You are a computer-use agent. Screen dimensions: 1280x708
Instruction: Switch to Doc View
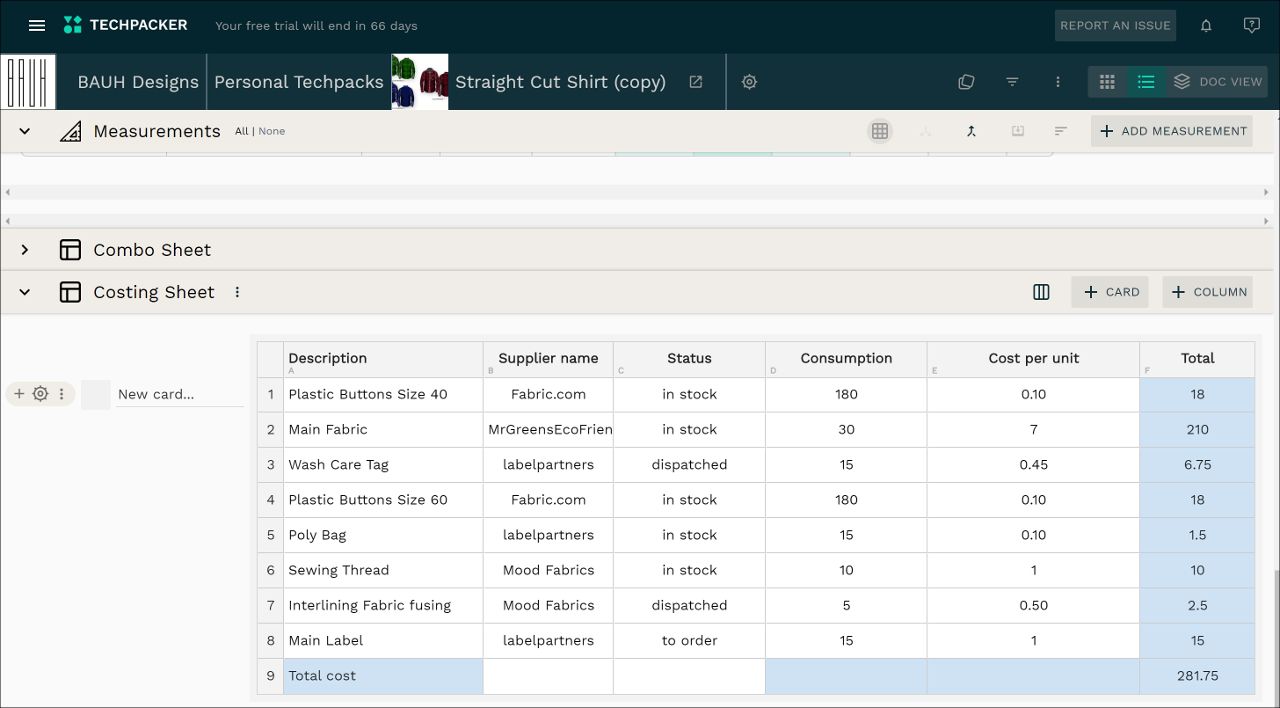coord(1218,82)
